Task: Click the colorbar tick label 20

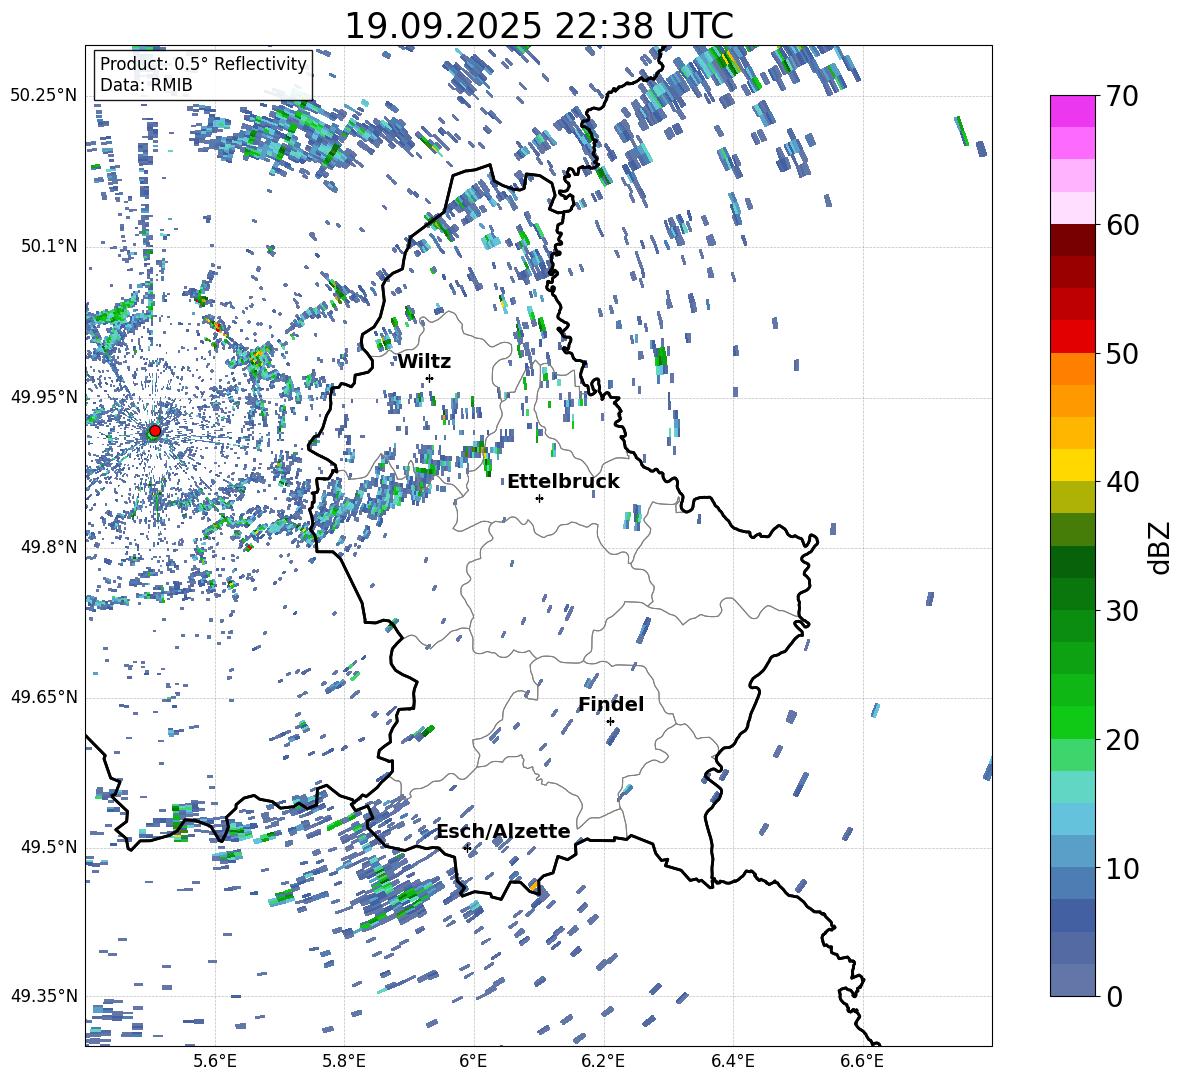Action: tap(1122, 739)
